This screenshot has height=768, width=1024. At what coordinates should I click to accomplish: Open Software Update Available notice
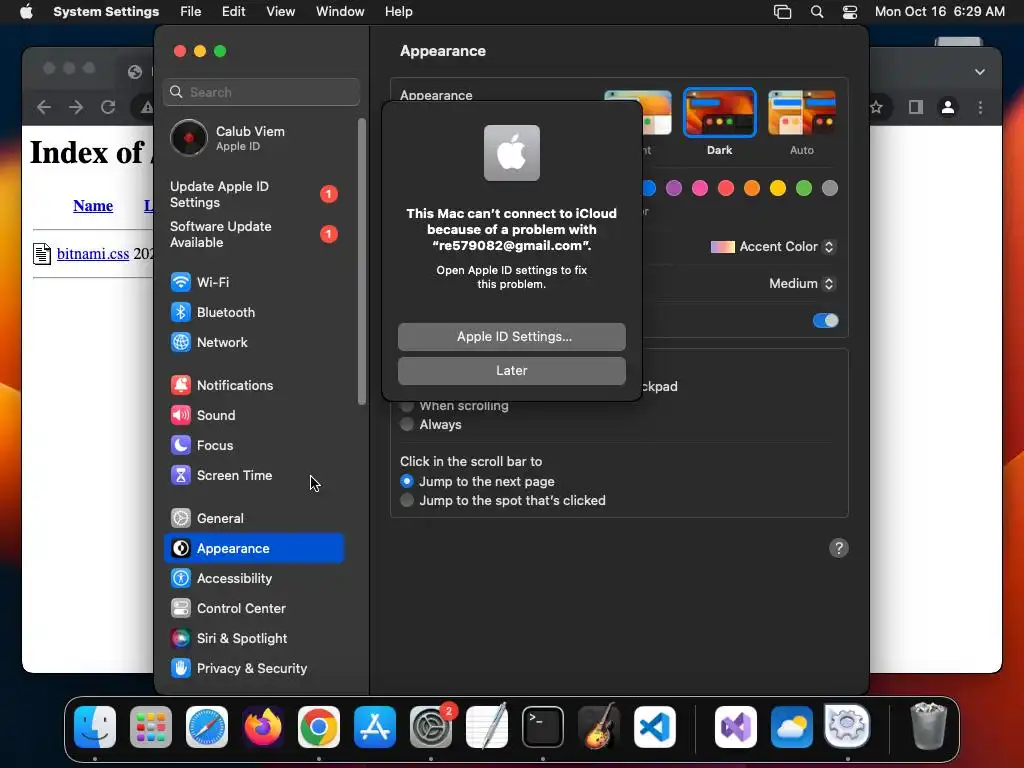pos(254,234)
